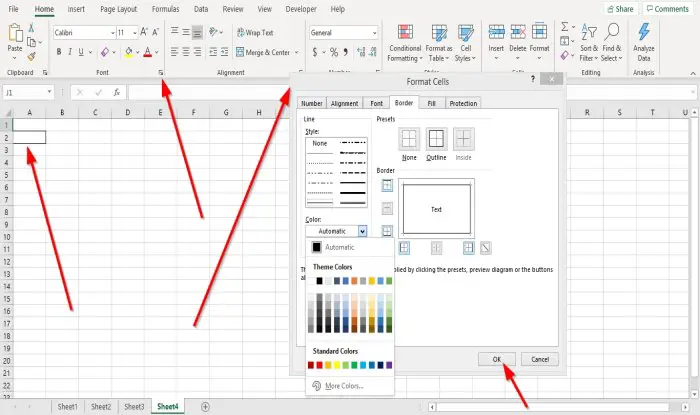Toggle Italic formatting
Screen dimensions: 700x415
[x=70, y=52]
